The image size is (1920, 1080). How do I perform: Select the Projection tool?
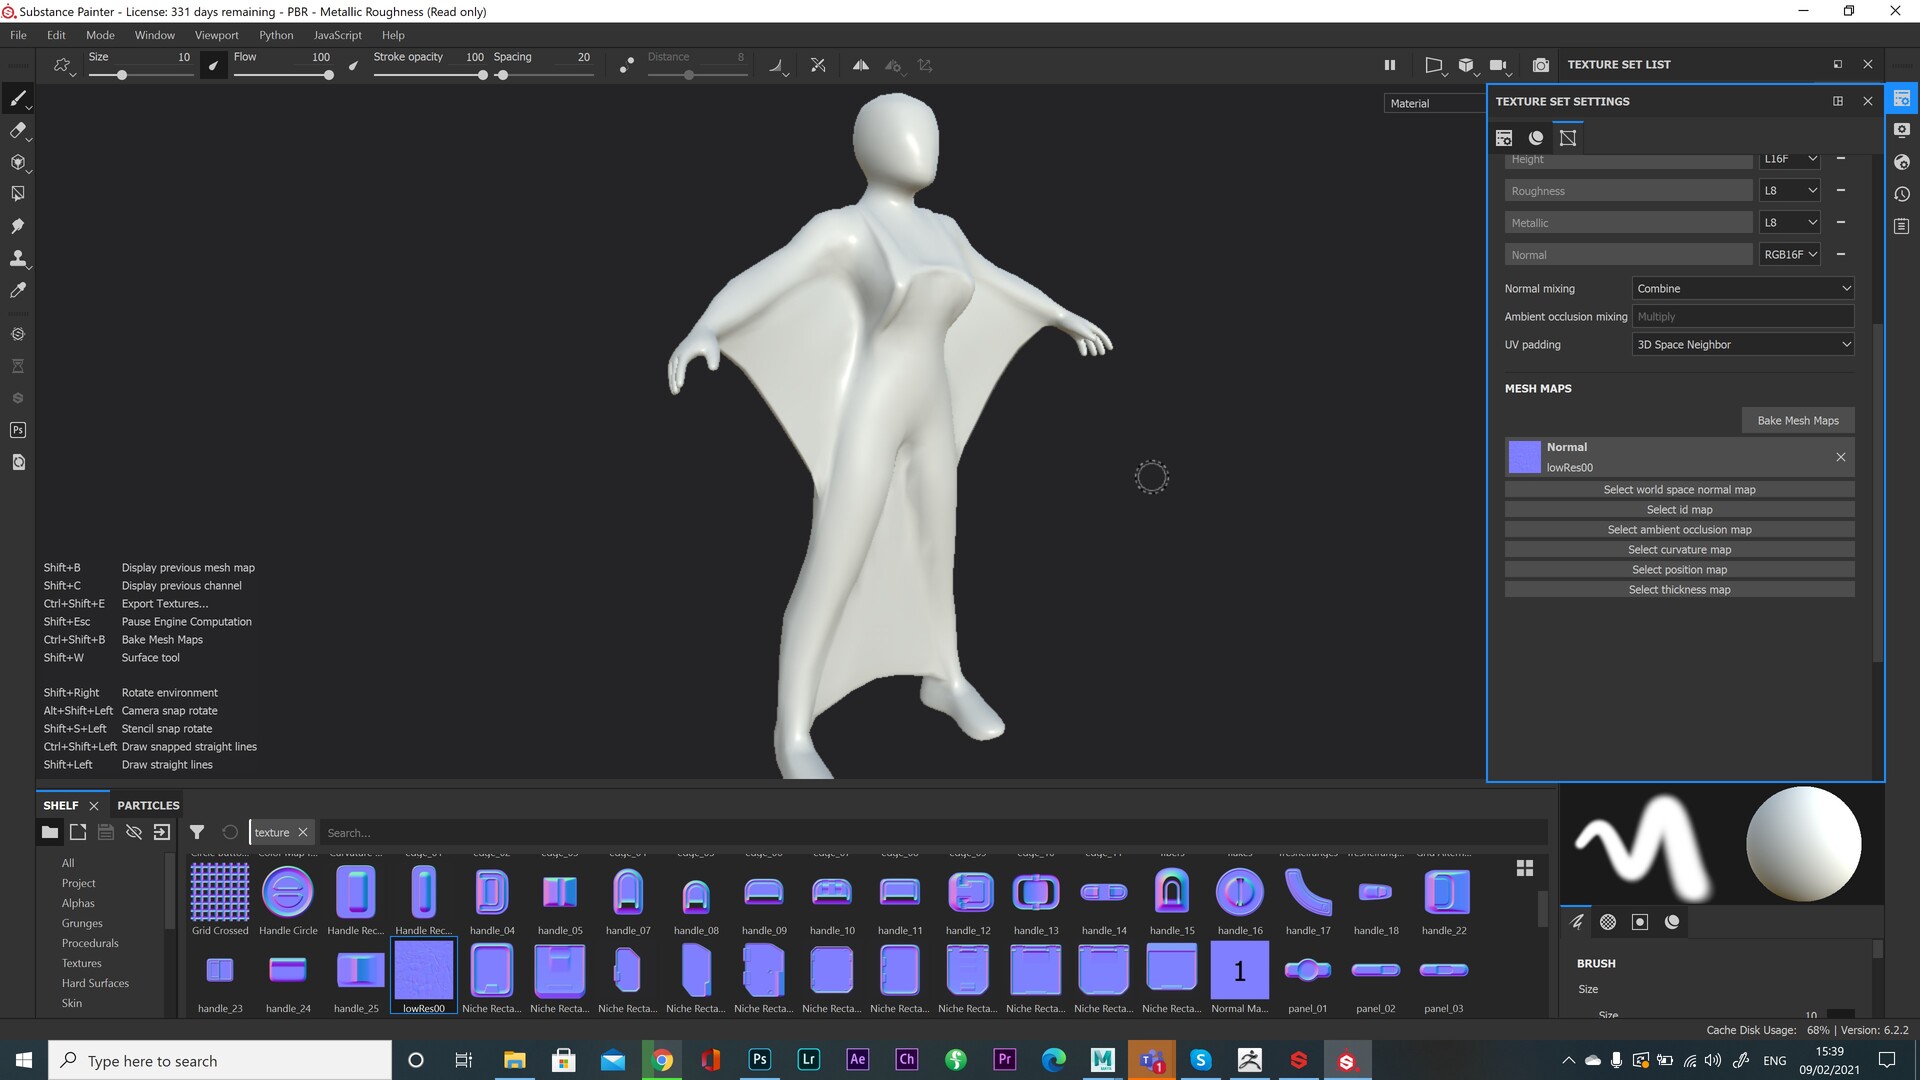click(x=17, y=162)
